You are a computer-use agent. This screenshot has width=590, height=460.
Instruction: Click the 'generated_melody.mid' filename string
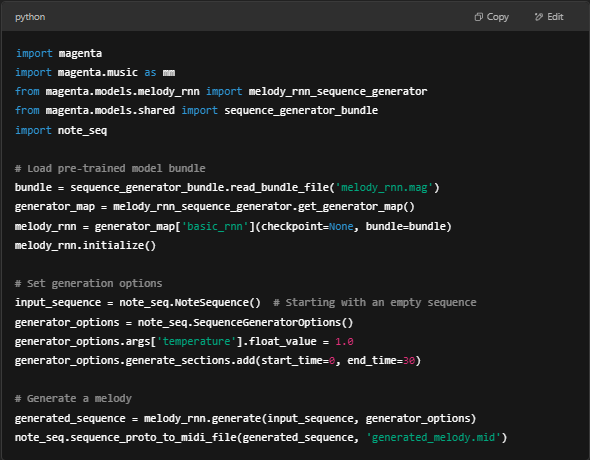pos(433,437)
